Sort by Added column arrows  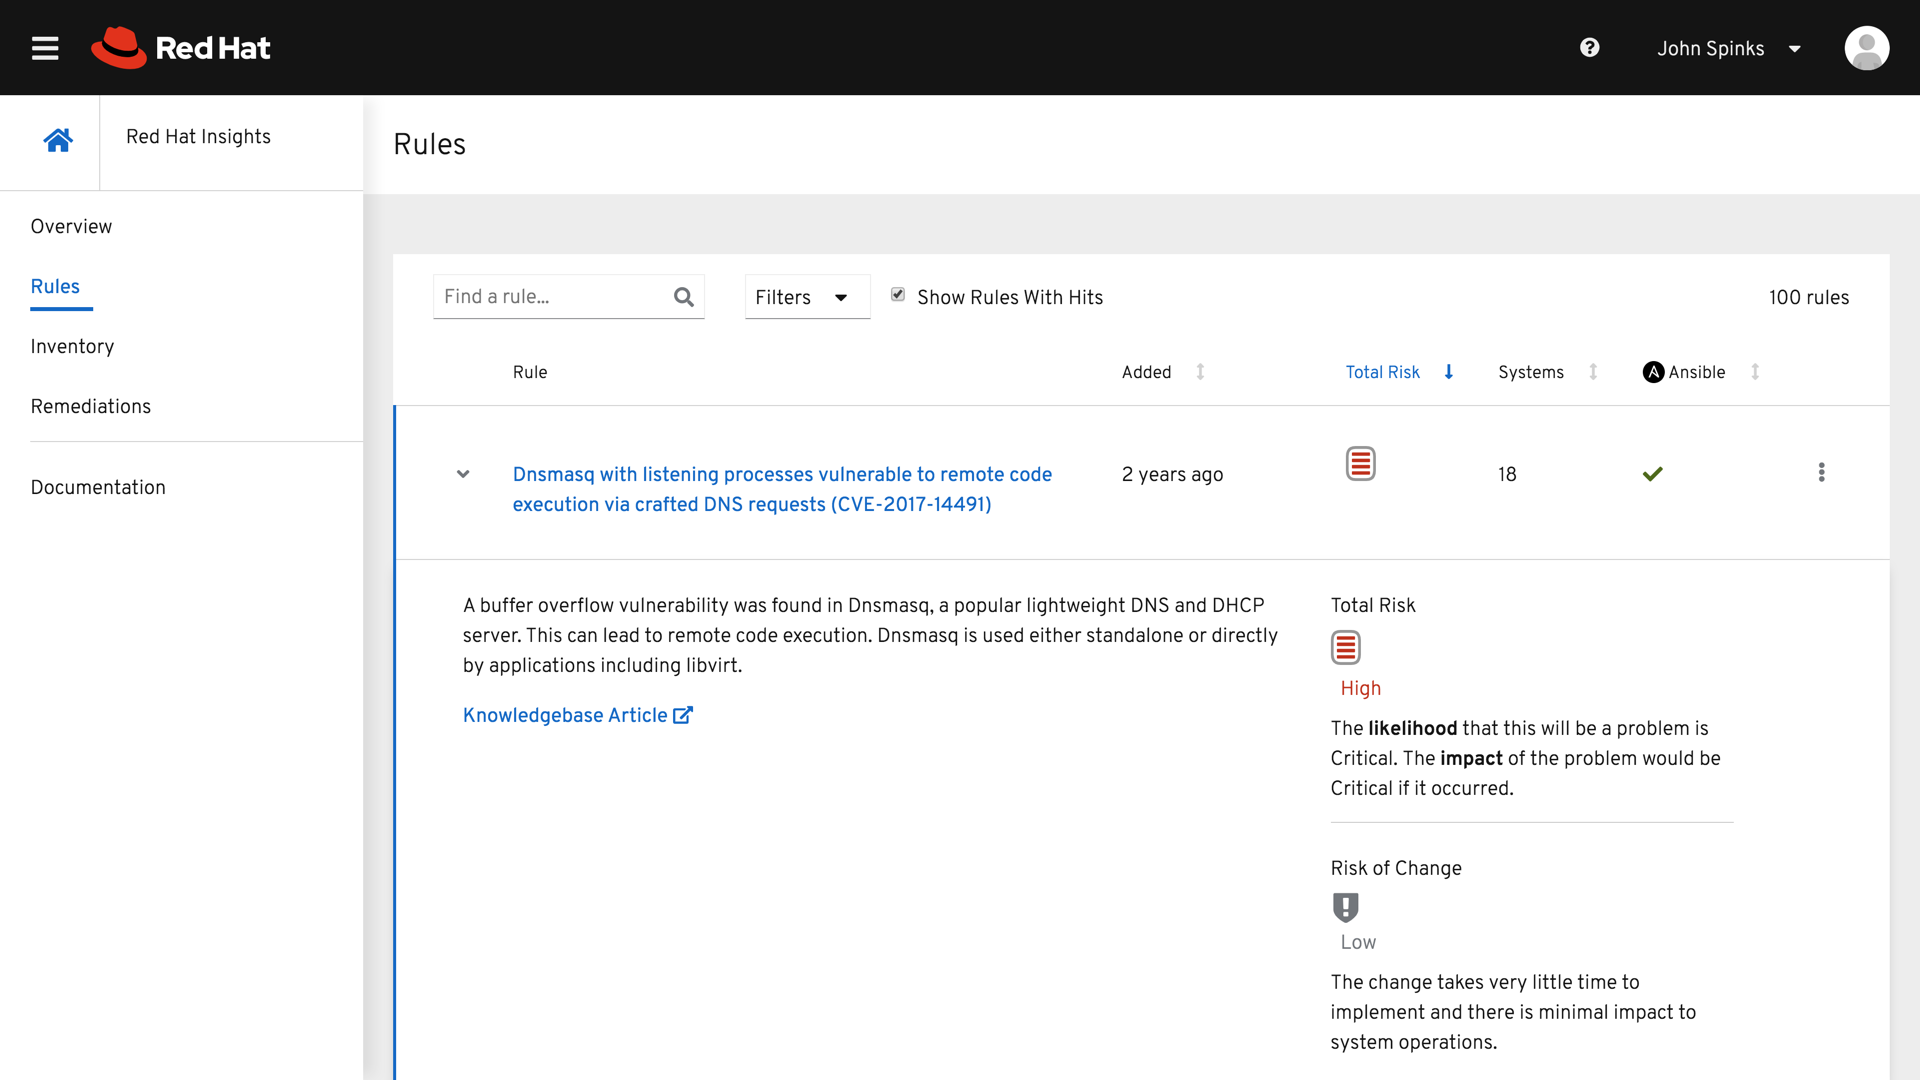coord(1200,372)
